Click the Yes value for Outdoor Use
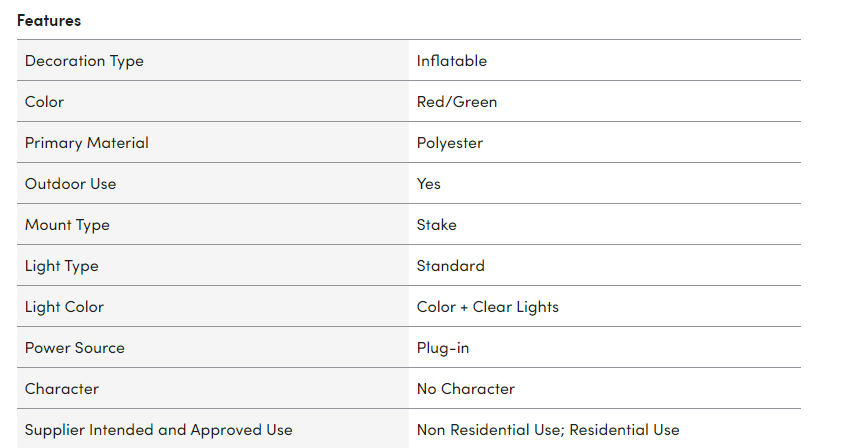Image resolution: width=850 pixels, height=448 pixels. [428, 184]
